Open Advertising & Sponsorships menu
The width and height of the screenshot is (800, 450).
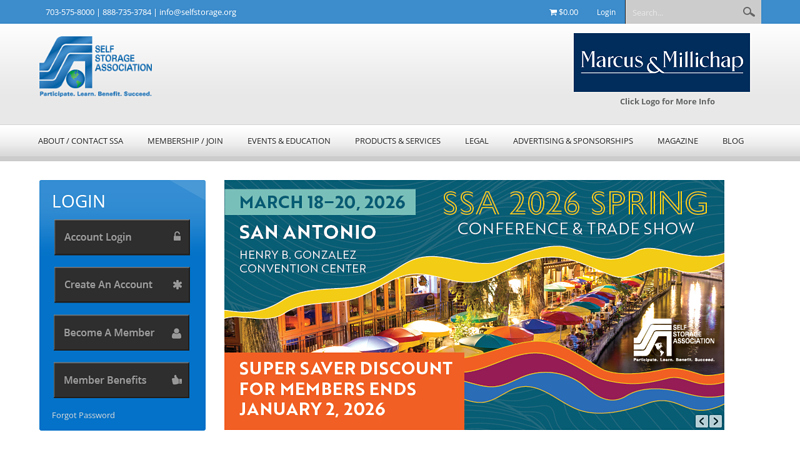[573, 141]
